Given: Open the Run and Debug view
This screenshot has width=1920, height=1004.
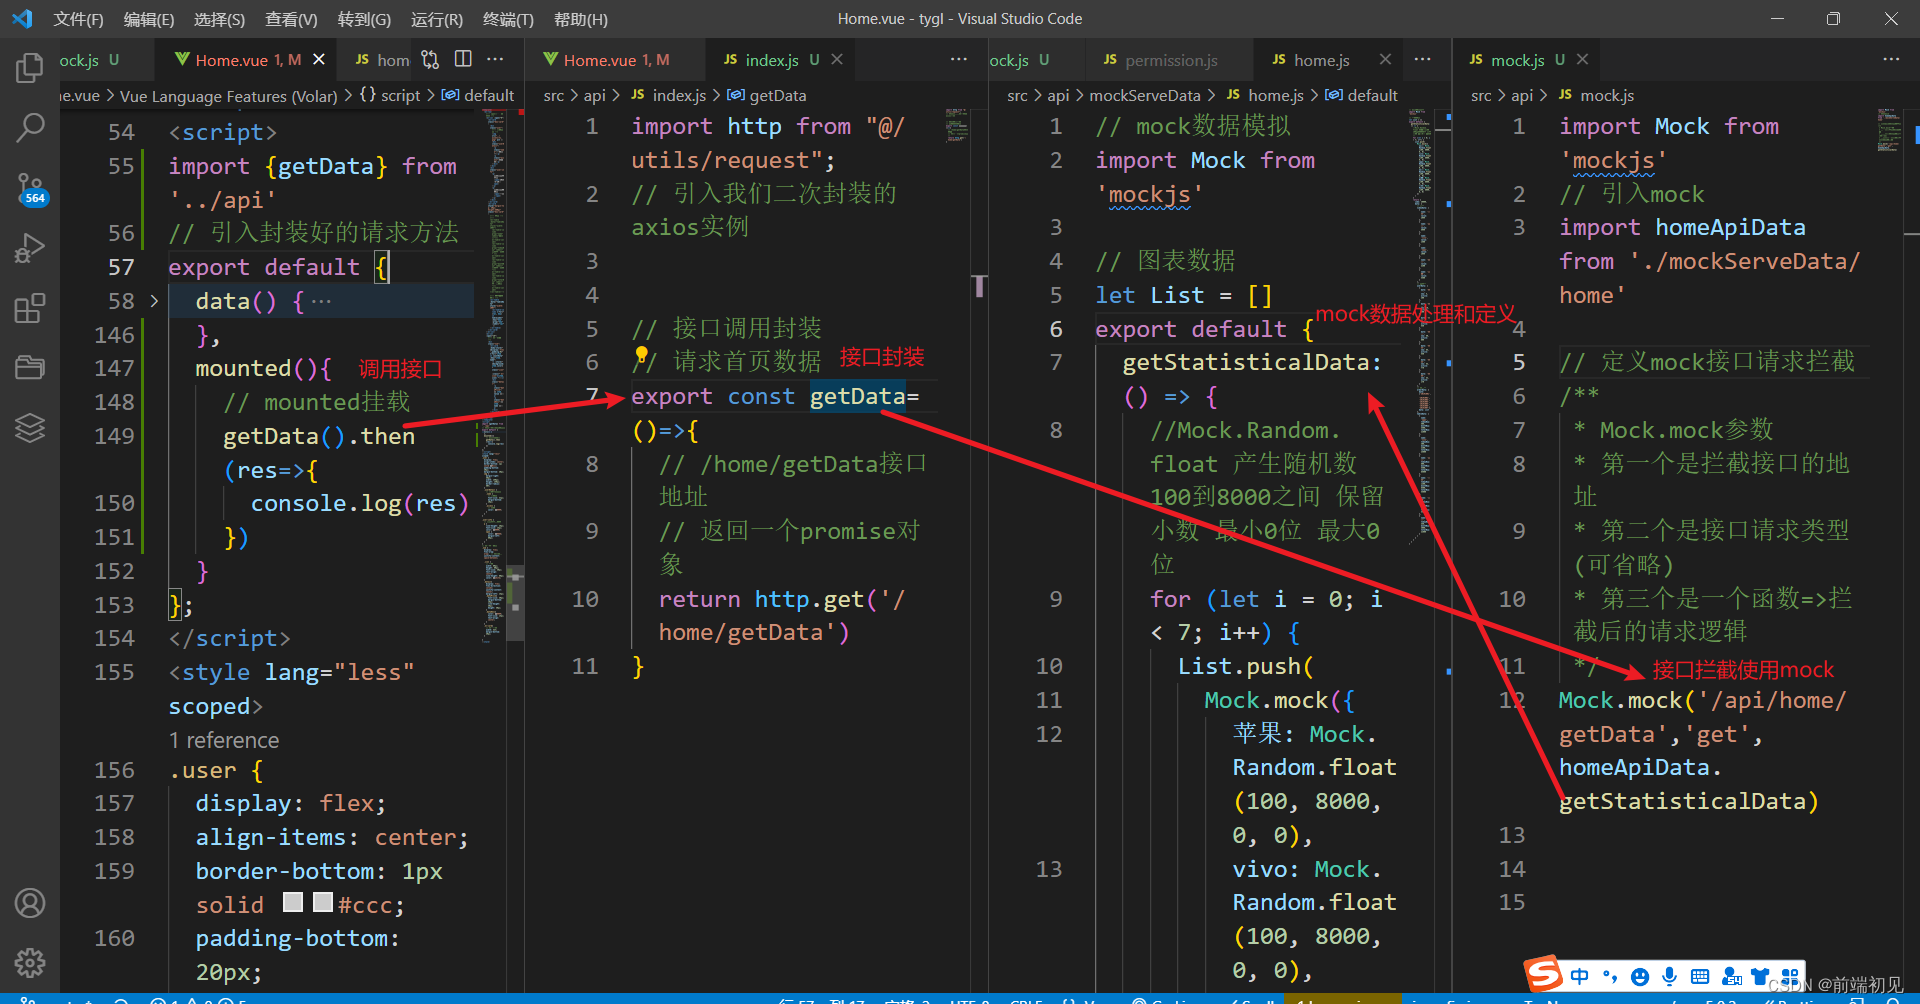Looking at the screenshot, I should (x=30, y=248).
